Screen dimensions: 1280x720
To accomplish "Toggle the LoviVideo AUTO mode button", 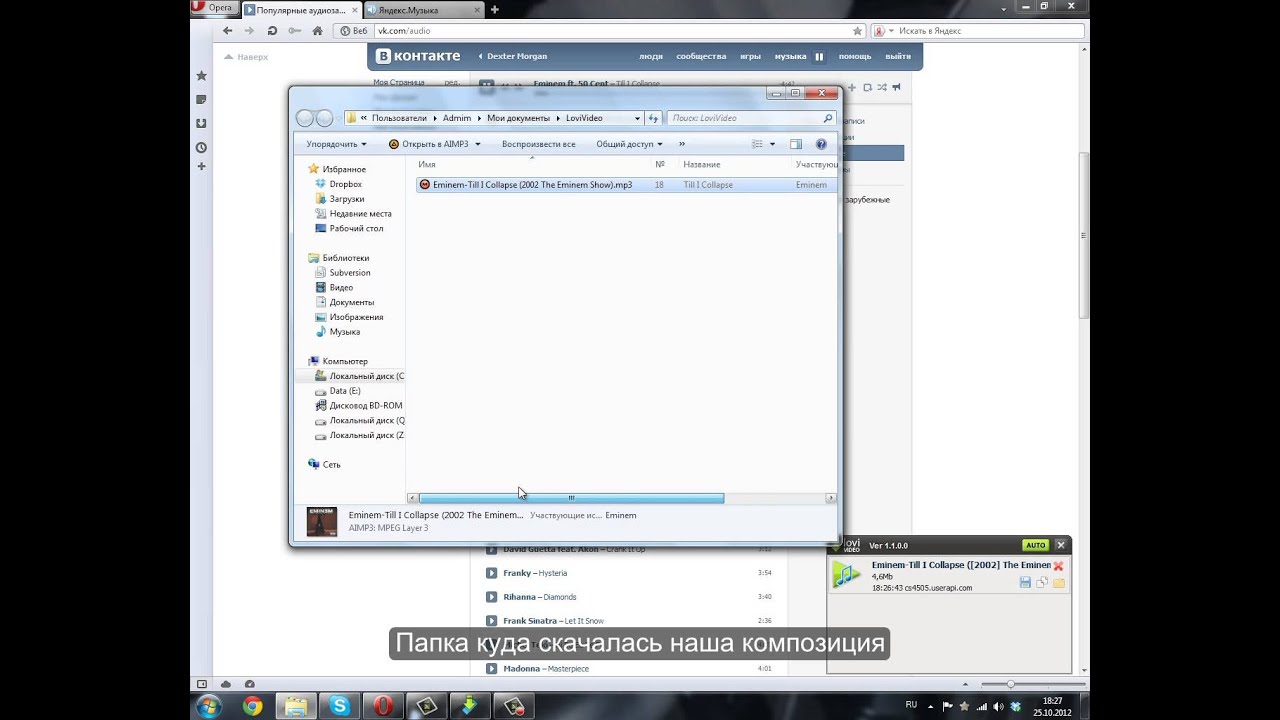I will pyautogui.click(x=1035, y=545).
